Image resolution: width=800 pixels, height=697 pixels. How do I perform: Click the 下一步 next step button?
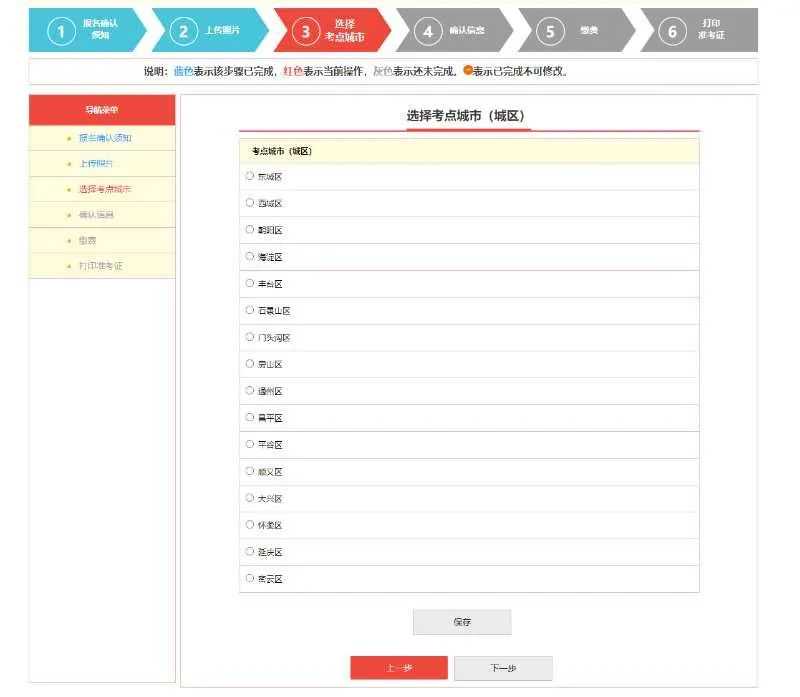click(x=502, y=668)
